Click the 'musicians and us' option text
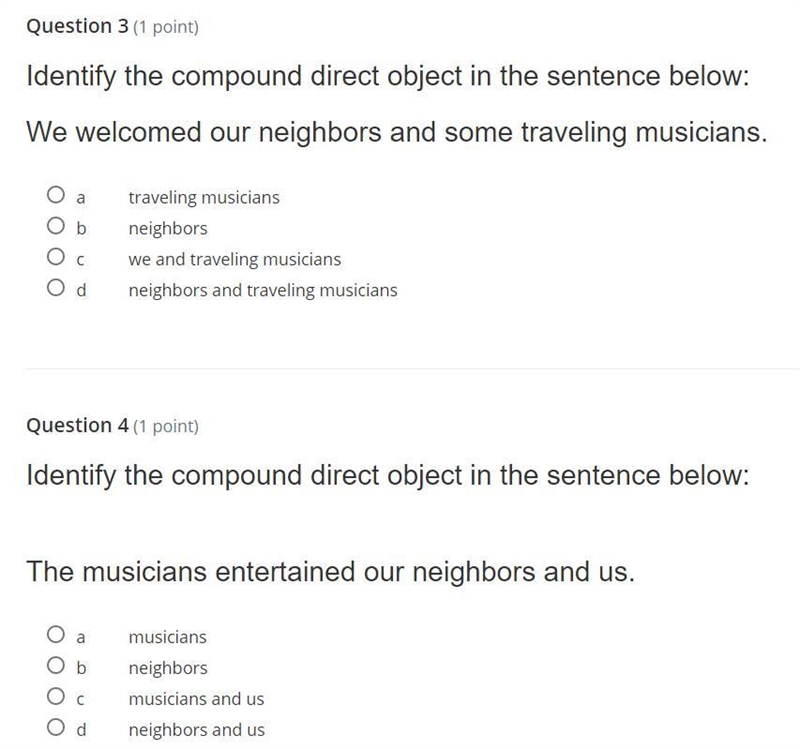Viewport: 800px width, 749px height. coord(196,699)
